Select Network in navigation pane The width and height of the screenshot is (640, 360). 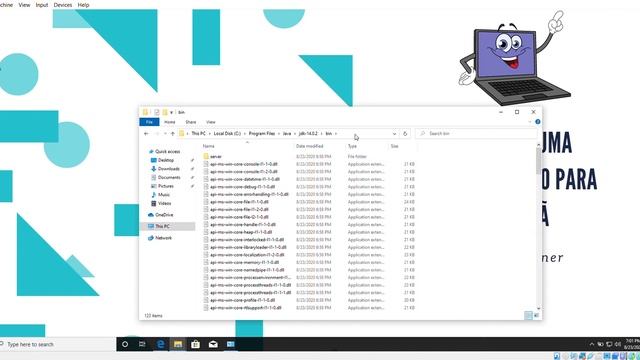pos(163,238)
